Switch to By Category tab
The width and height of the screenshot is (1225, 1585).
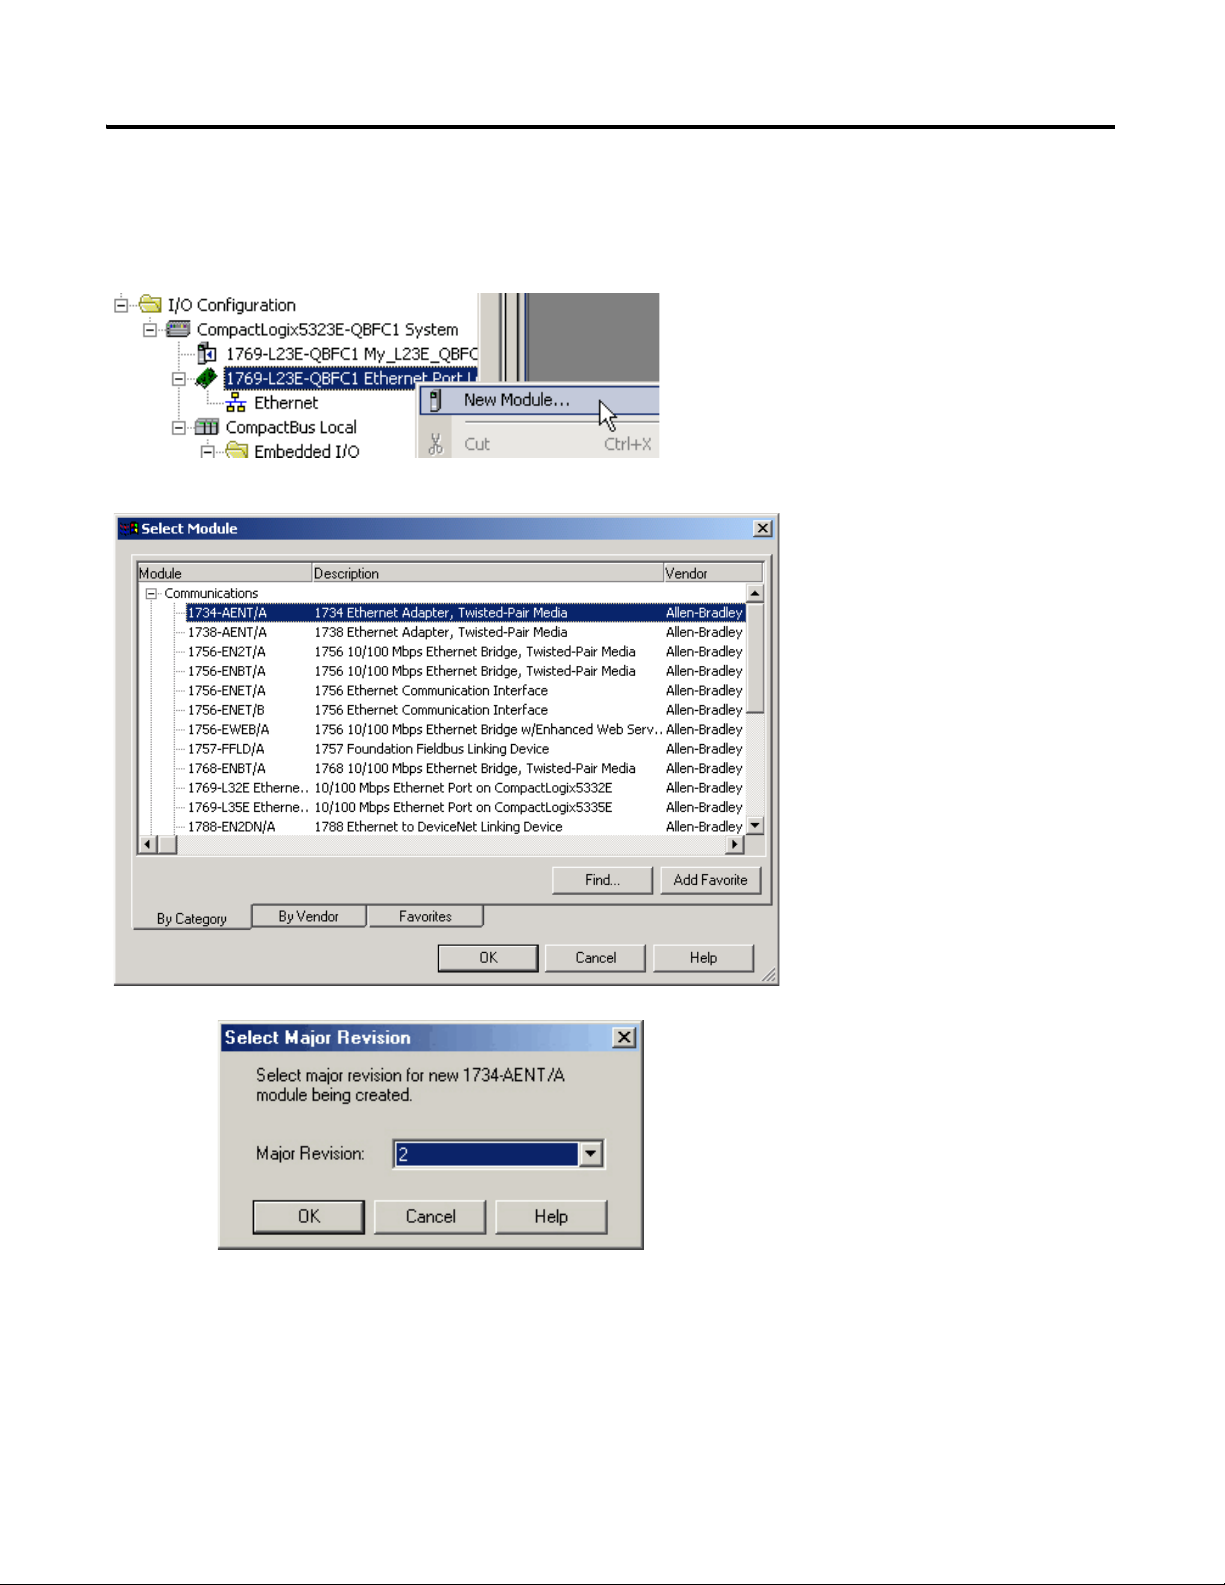click(x=192, y=918)
